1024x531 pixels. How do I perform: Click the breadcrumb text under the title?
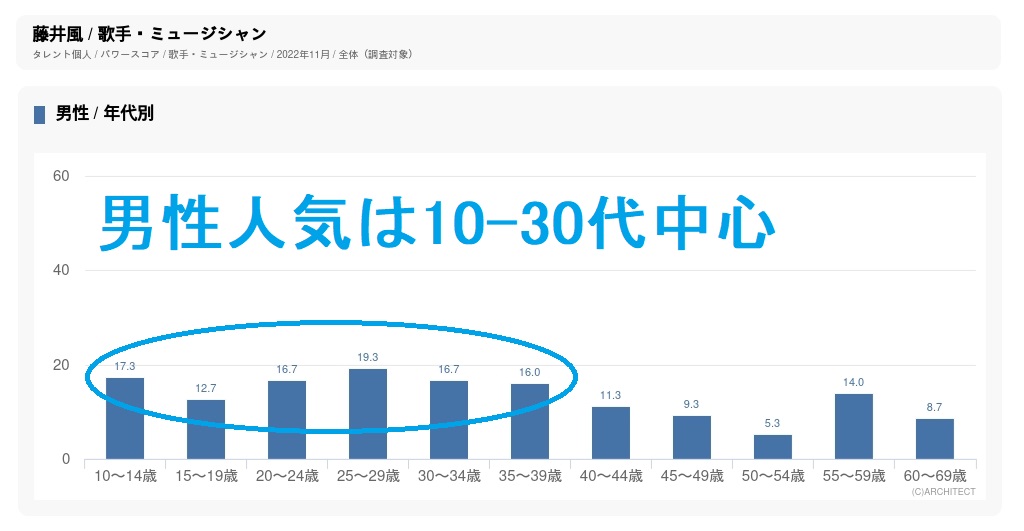(x=222, y=54)
